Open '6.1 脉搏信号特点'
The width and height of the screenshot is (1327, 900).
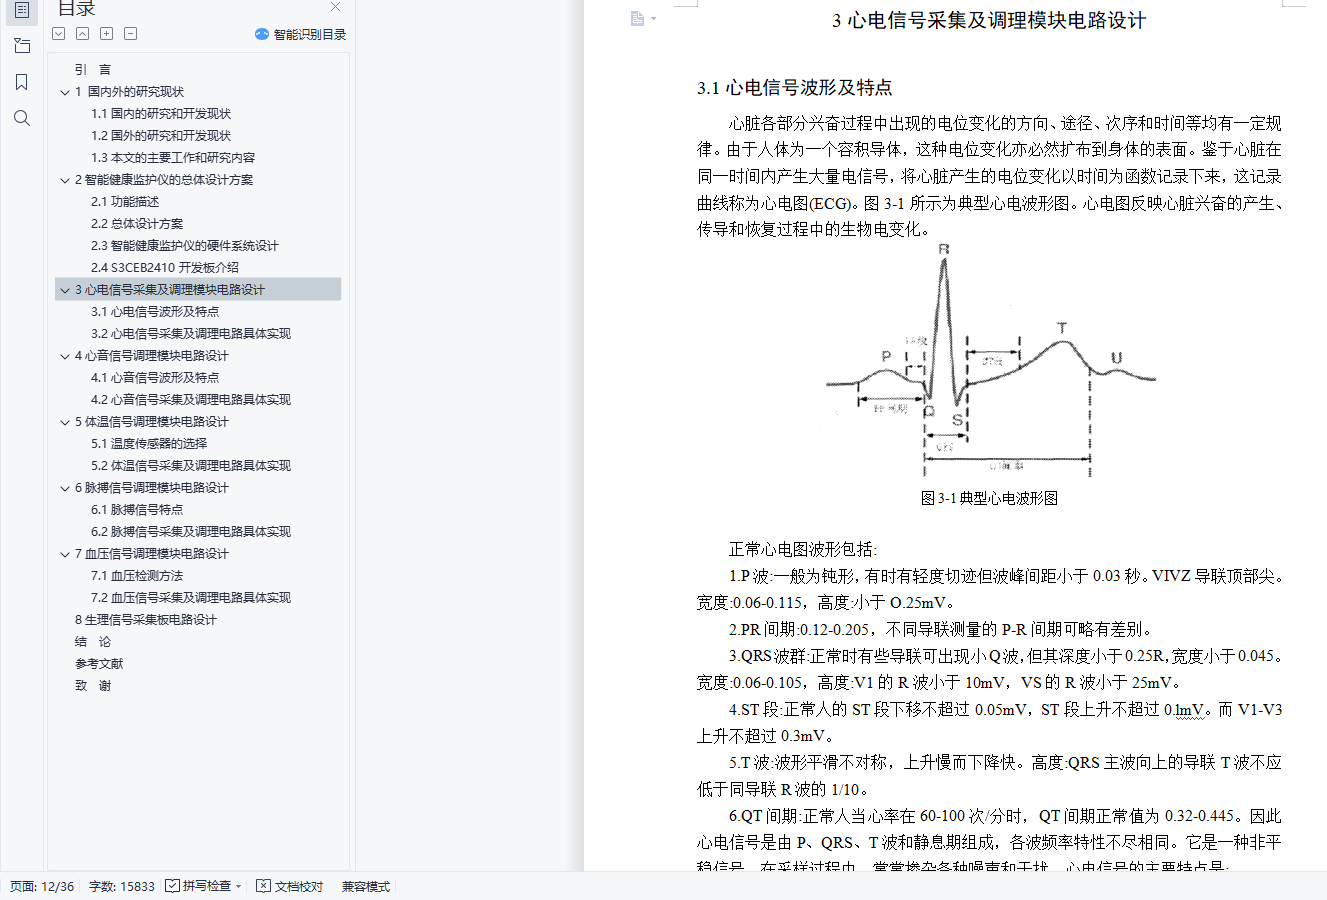pos(137,510)
